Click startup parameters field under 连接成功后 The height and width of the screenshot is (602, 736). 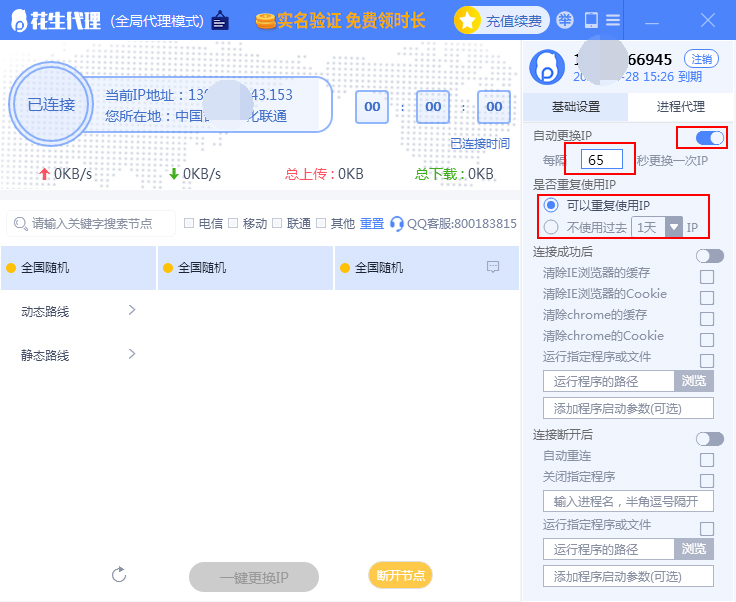coord(628,408)
